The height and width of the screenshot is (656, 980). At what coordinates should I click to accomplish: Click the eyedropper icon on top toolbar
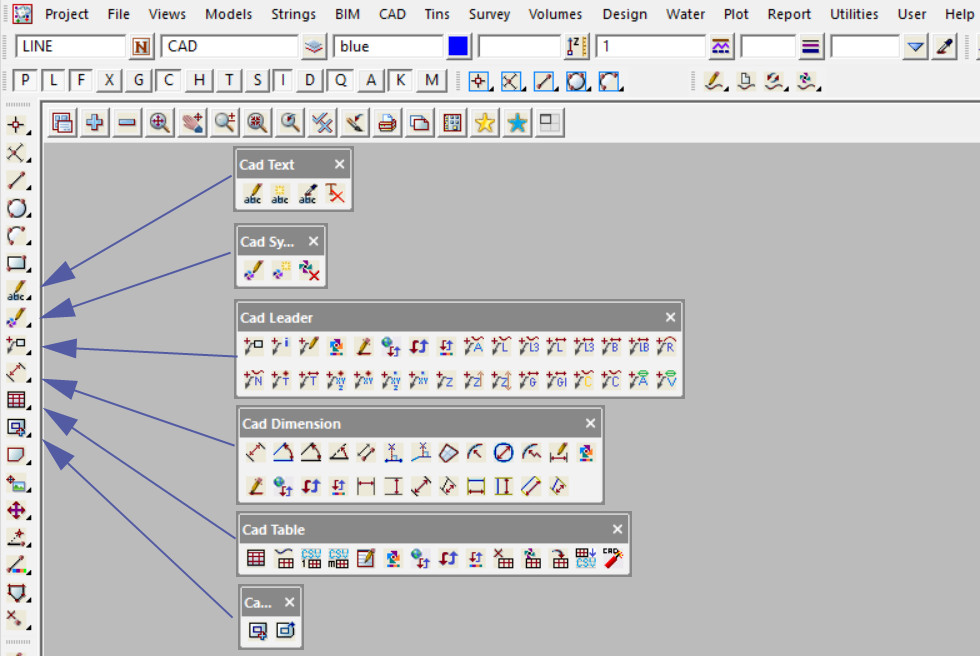coord(943,47)
